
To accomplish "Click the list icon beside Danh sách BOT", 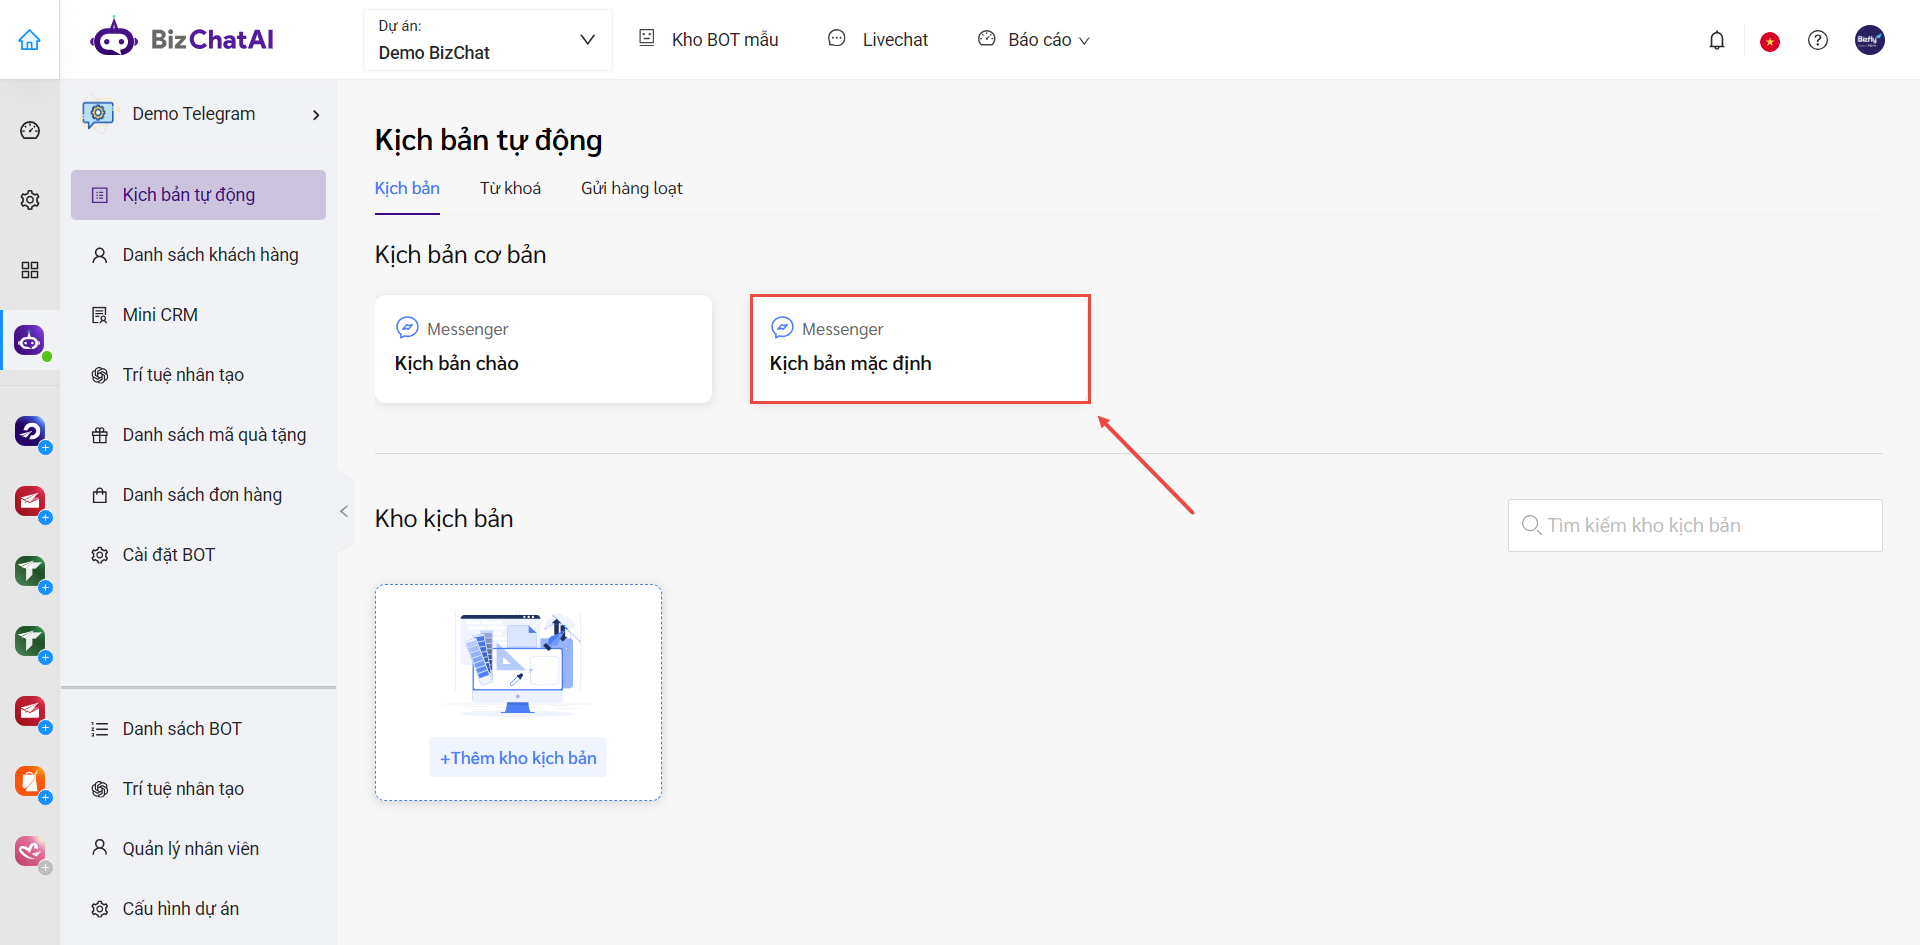I will click(100, 729).
